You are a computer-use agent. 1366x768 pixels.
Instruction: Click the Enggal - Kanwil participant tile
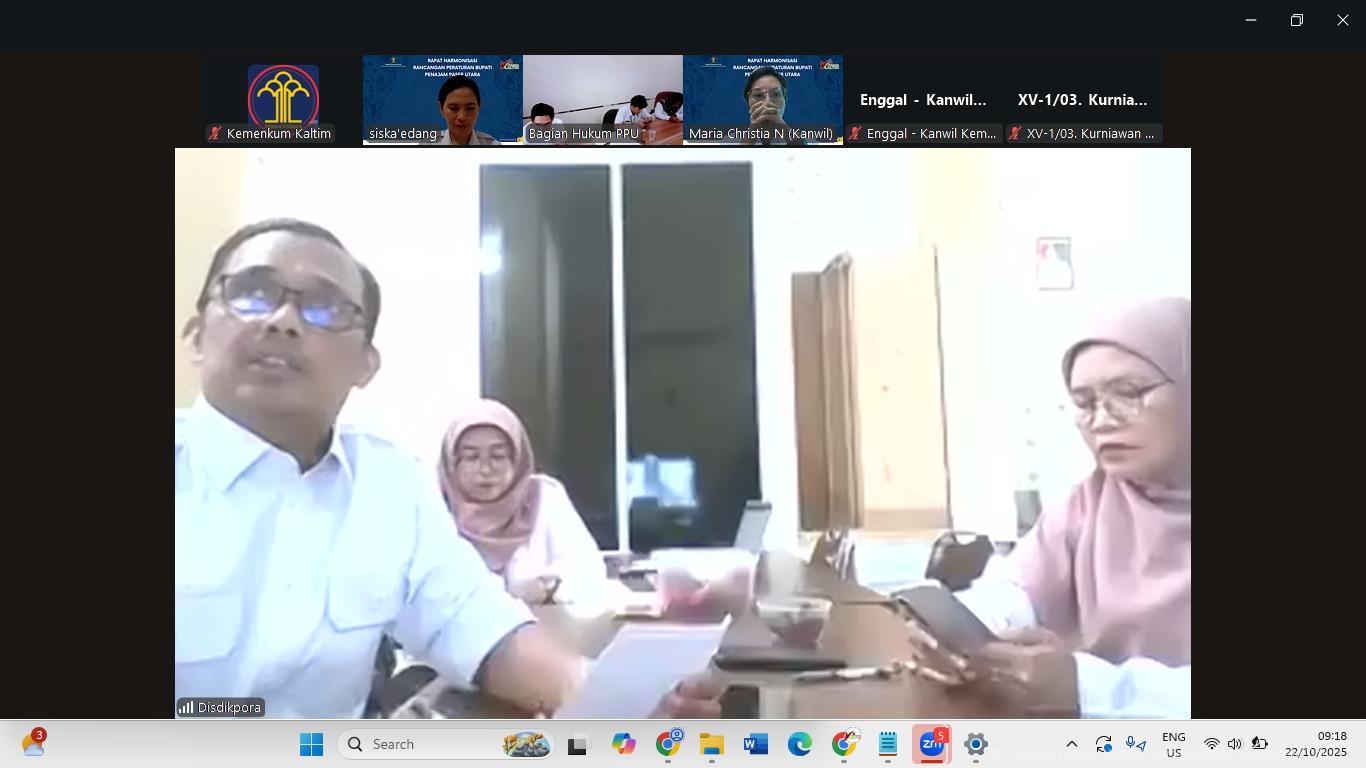click(922, 100)
